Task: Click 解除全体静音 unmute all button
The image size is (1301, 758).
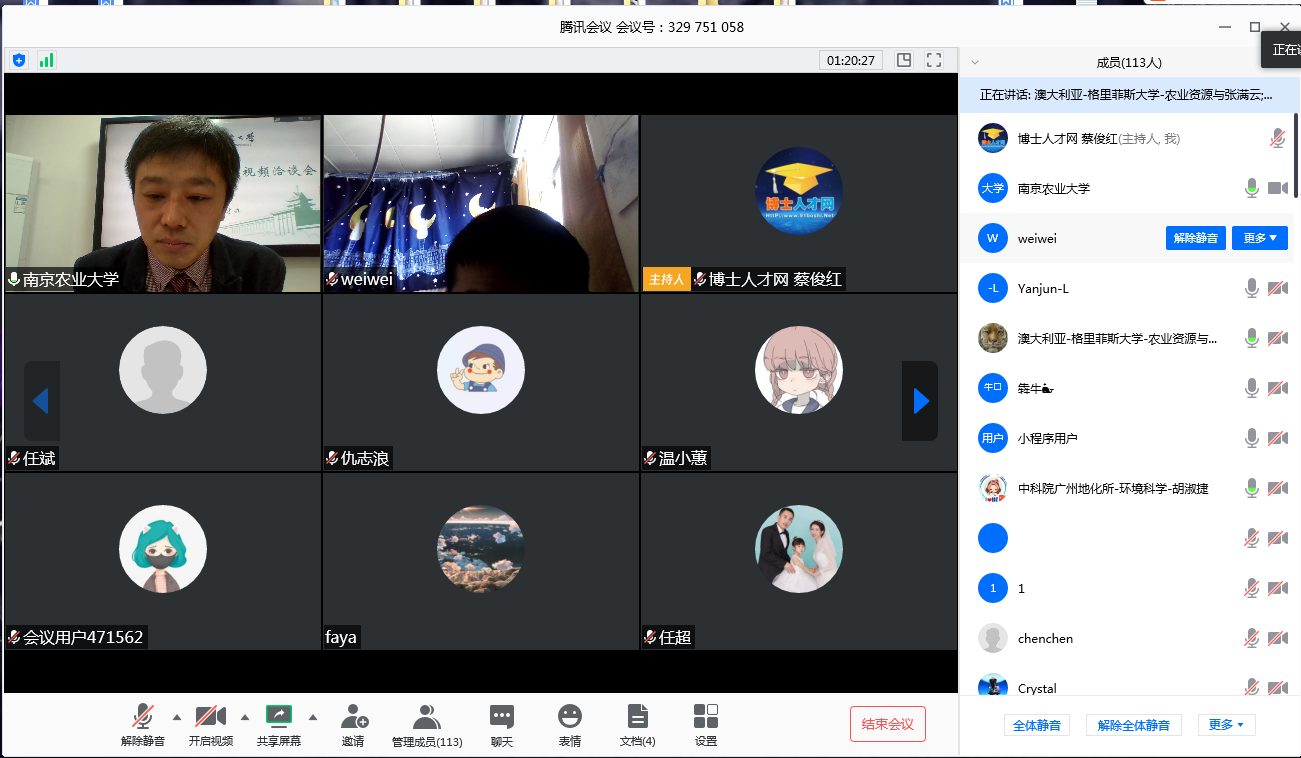Action: click(1134, 725)
